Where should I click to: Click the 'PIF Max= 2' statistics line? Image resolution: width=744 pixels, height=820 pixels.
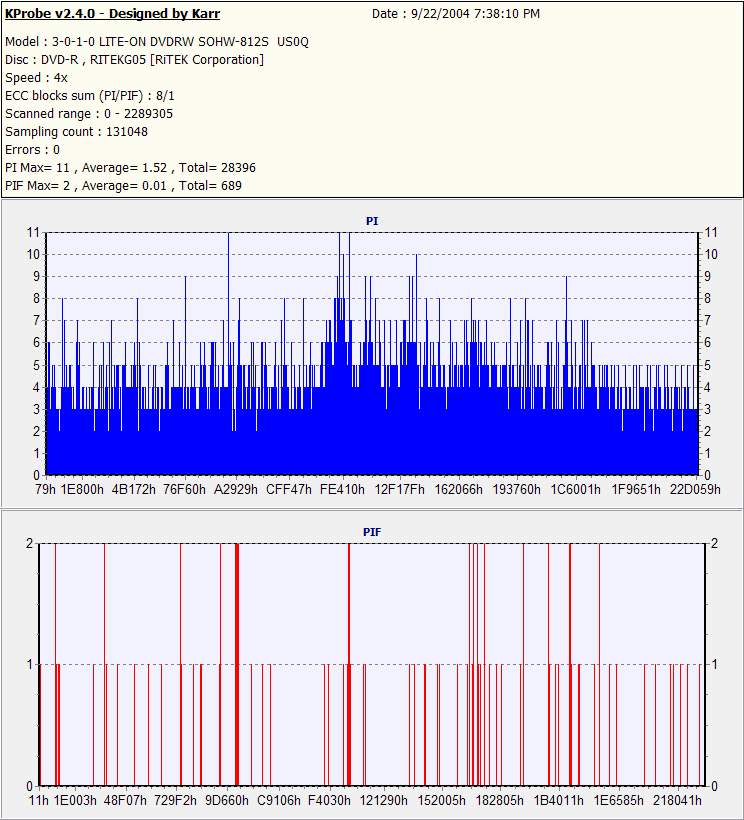(x=123, y=186)
